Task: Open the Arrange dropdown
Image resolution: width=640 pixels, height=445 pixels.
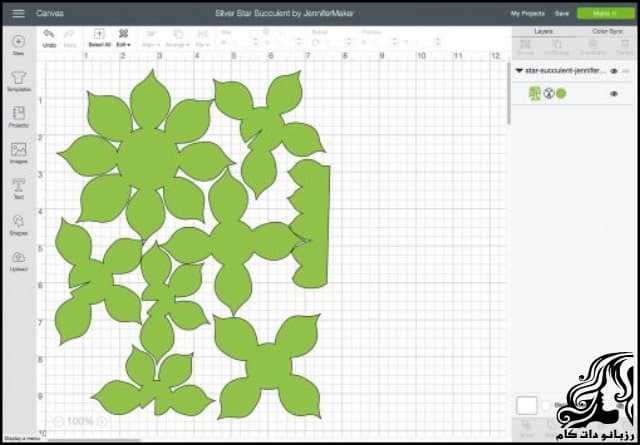Action: pos(178,38)
